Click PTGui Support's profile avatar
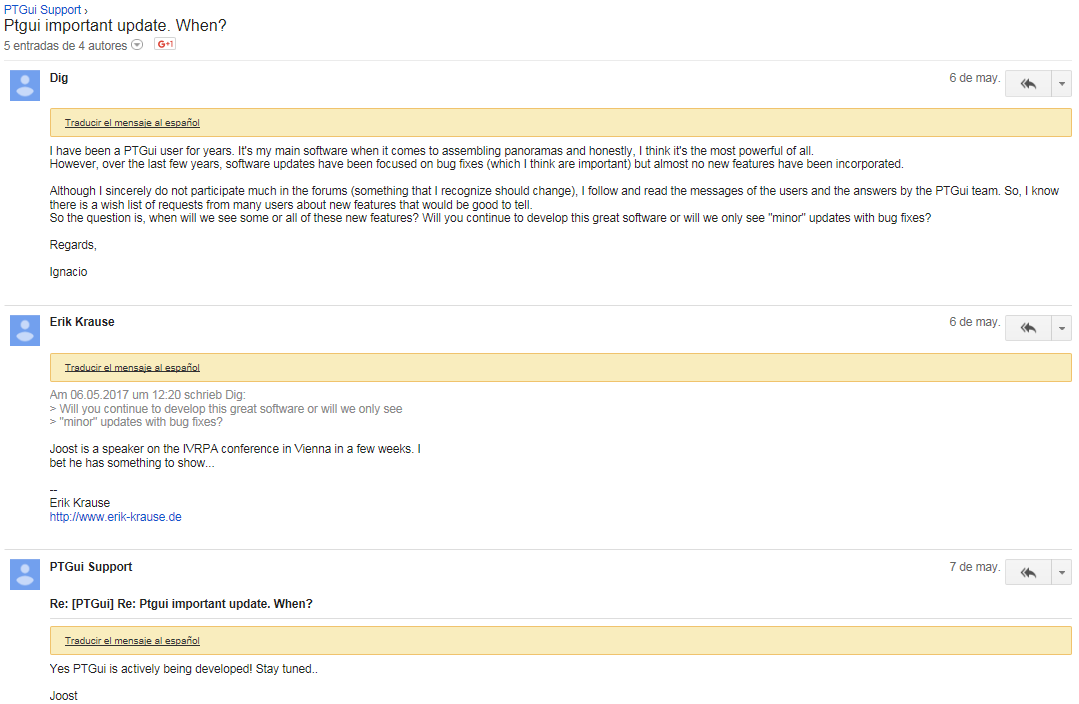This screenshot has width=1079, height=704. coord(25,575)
